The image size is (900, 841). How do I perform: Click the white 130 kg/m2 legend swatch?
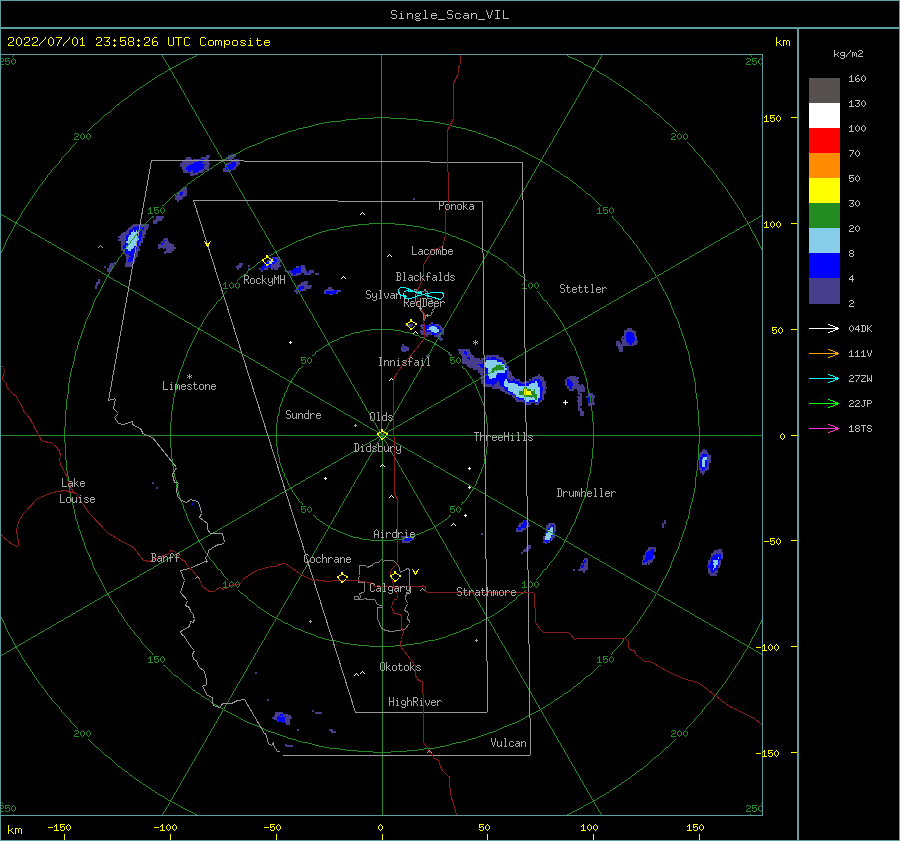click(x=824, y=115)
